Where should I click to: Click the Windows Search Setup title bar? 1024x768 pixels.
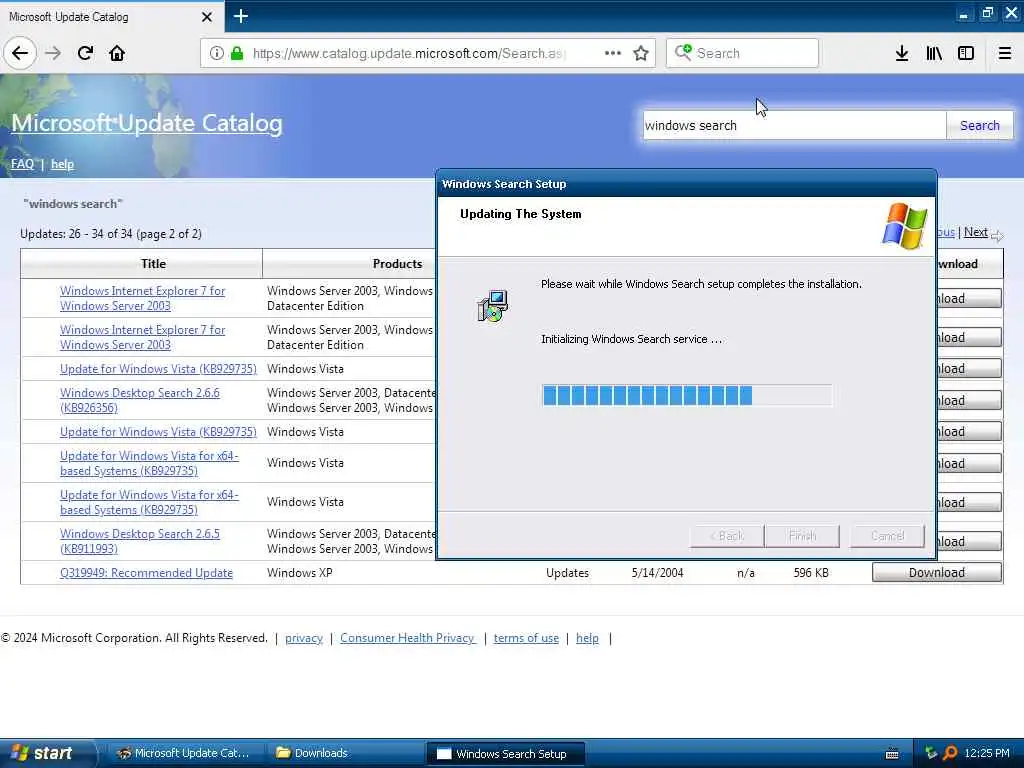coord(686,184)
